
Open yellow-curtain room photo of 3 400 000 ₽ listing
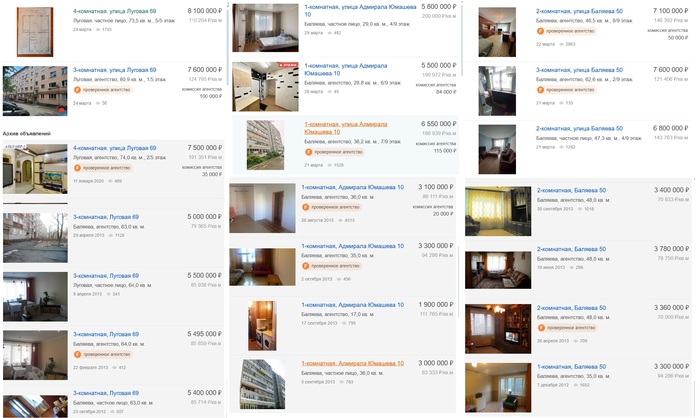pyautogui.click(x=498, y=211)
